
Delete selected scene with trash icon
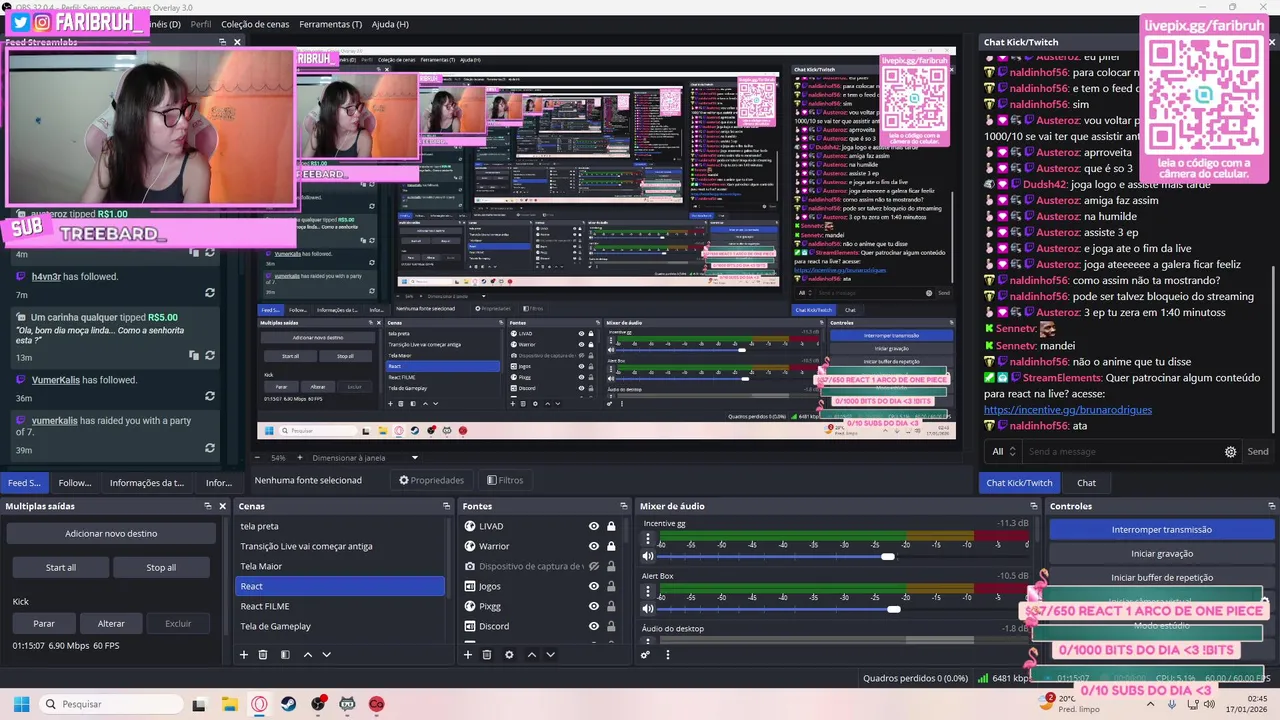(x=263, y=655)
